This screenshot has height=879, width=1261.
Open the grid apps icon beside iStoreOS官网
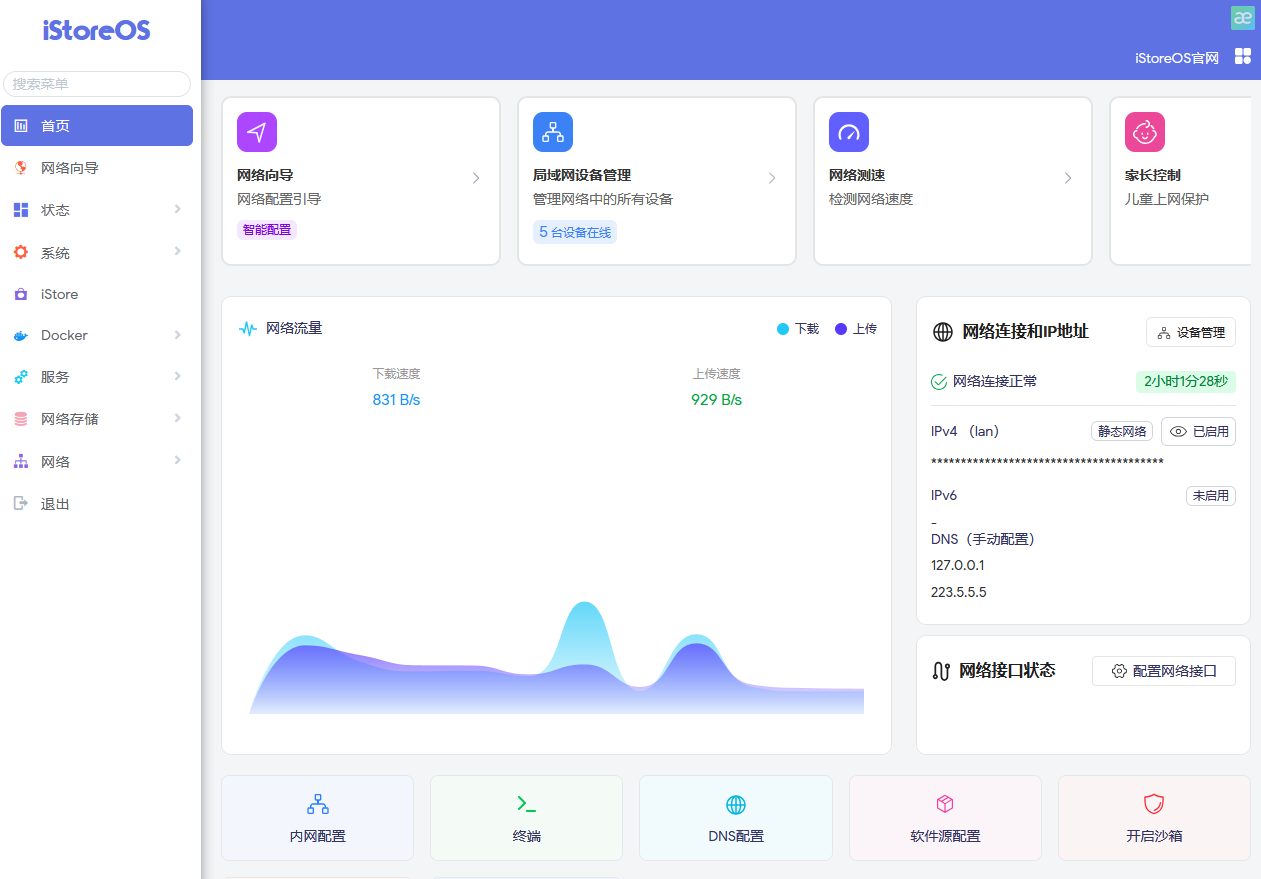1243,56
